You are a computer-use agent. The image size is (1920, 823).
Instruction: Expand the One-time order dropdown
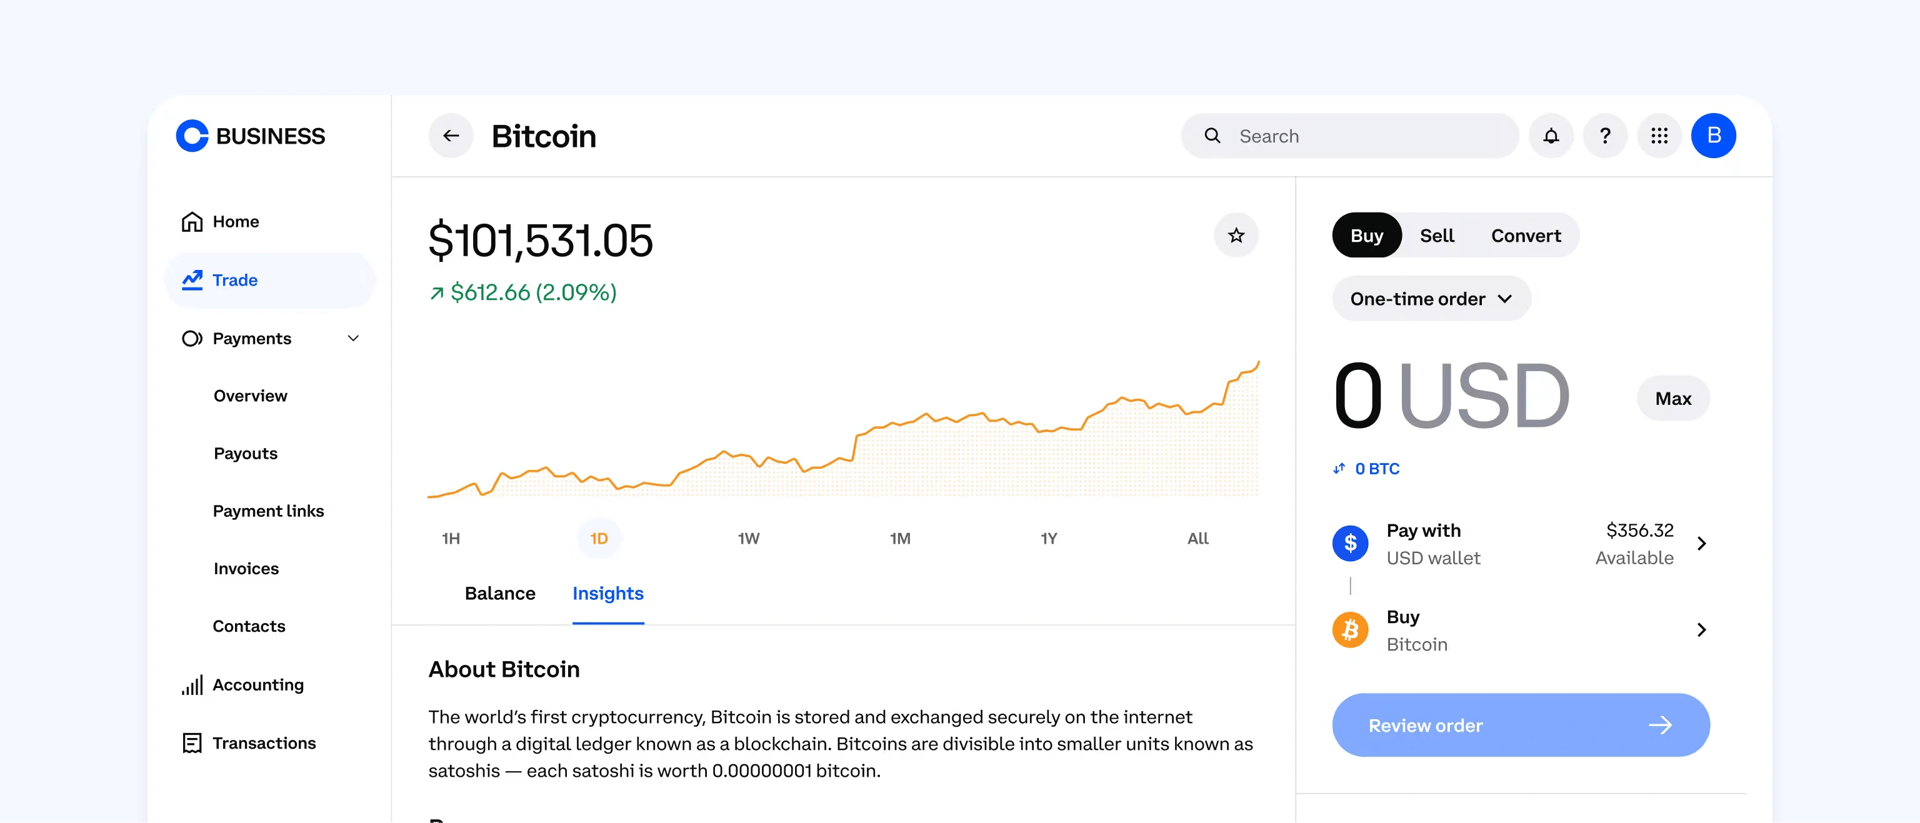click(x=1431, y=298)
